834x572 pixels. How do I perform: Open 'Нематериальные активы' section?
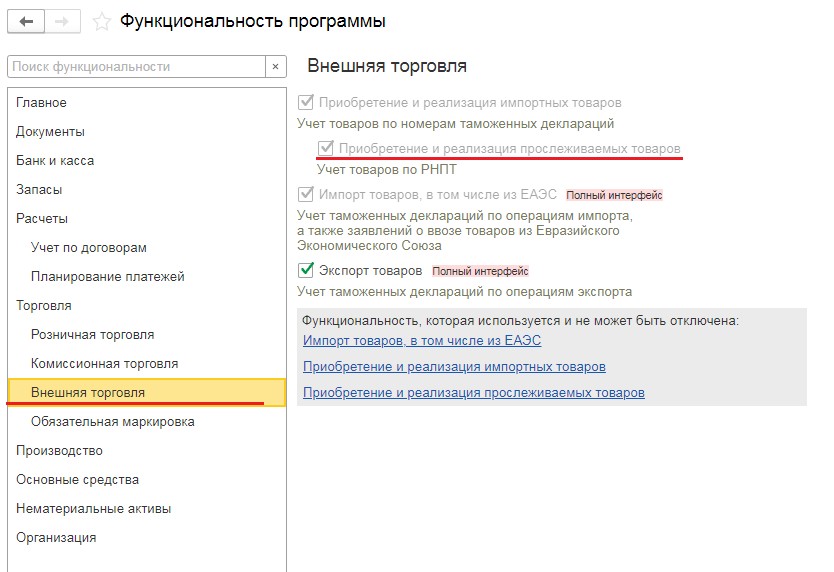point(94,509)
